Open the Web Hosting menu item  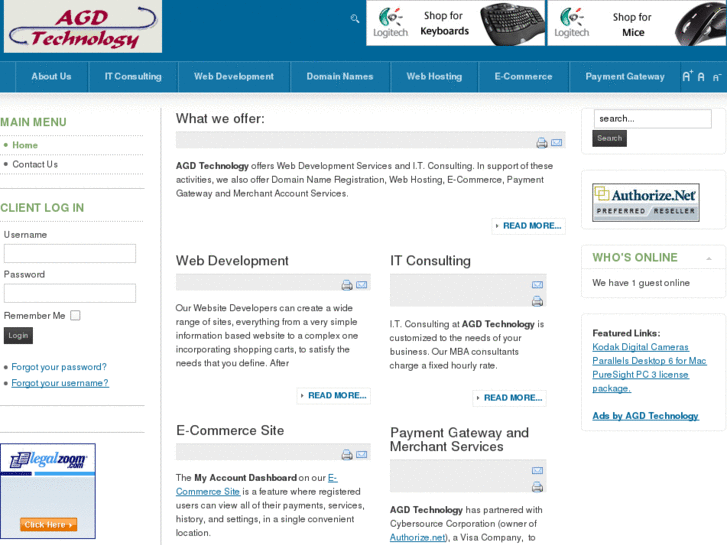pyautogui.click(x=434, y=77)
